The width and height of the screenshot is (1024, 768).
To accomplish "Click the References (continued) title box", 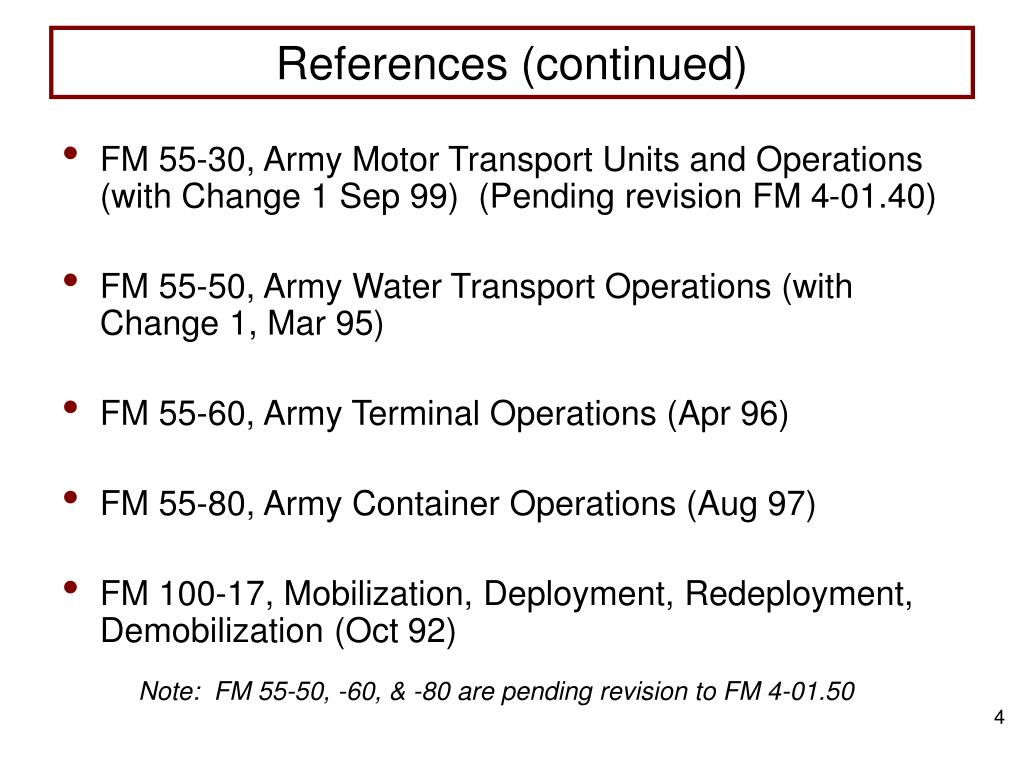I will tap(512, 63).
